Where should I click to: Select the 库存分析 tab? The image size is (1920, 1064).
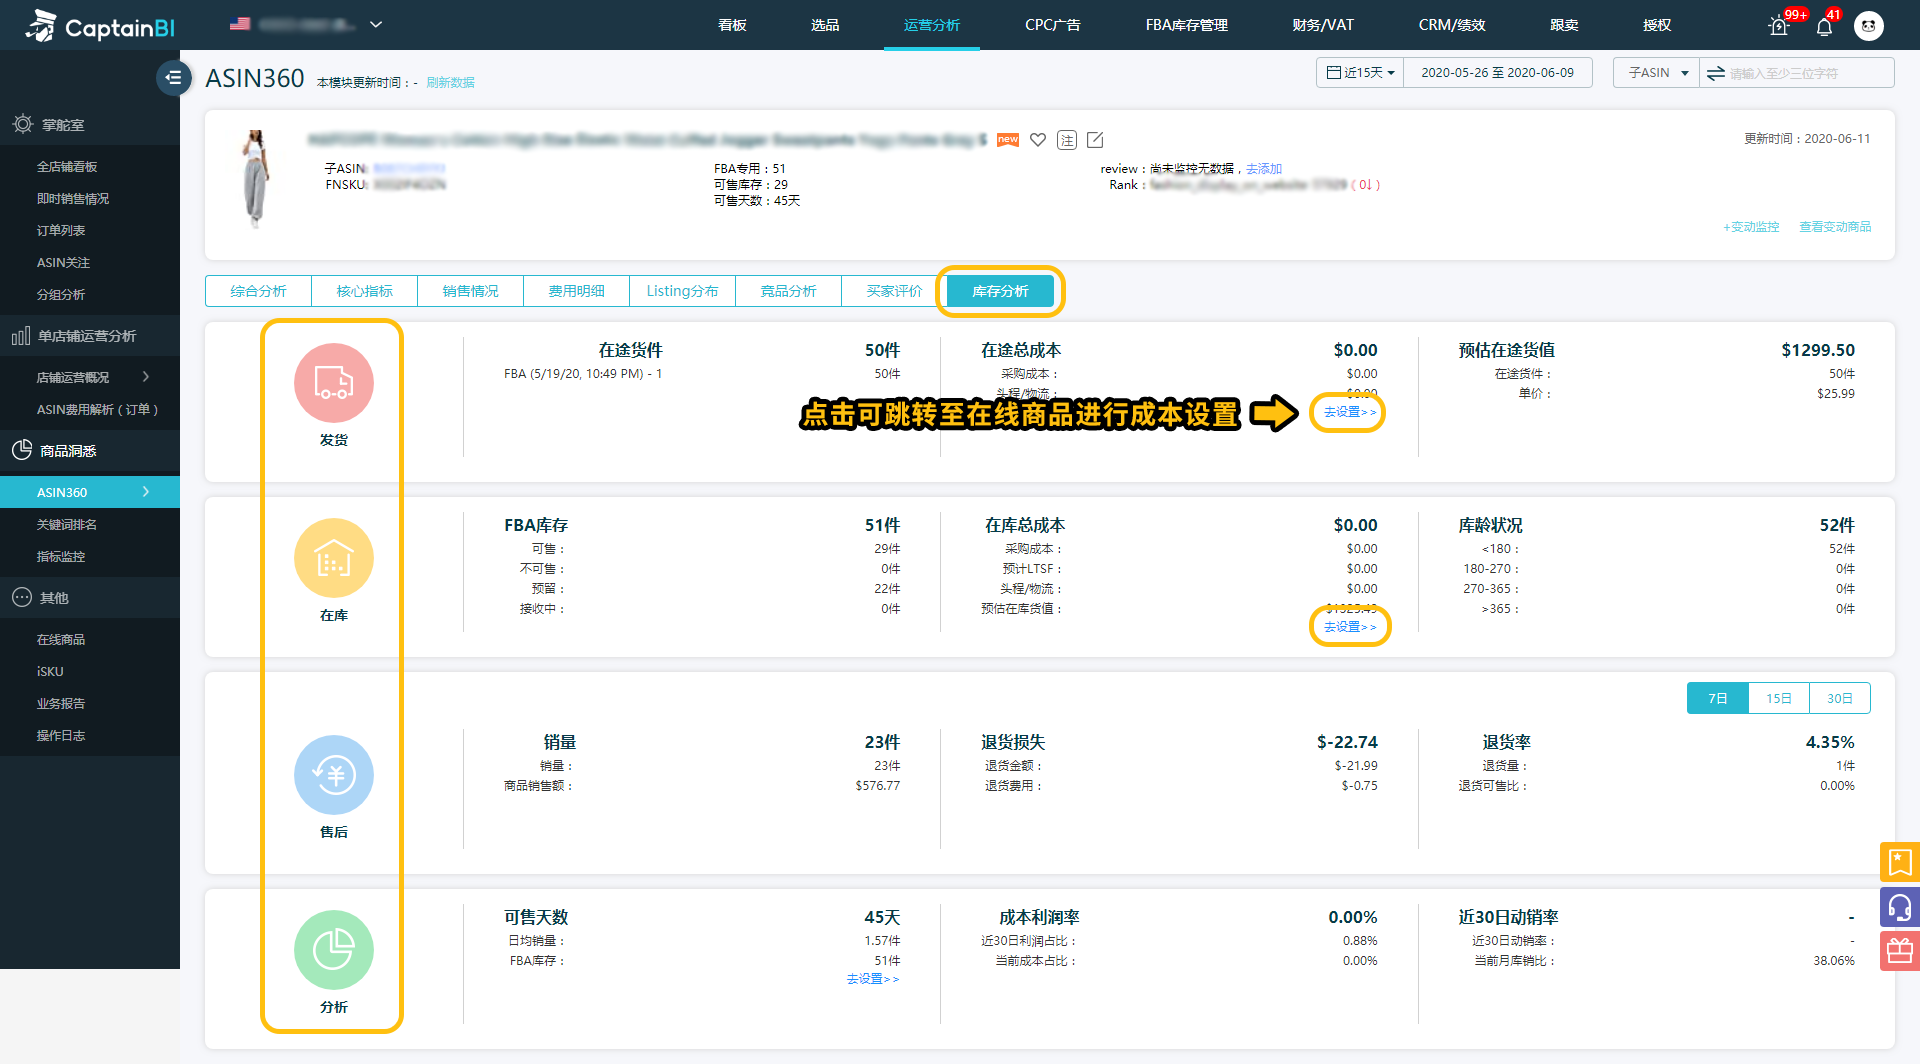click(x=1000, y=291)
